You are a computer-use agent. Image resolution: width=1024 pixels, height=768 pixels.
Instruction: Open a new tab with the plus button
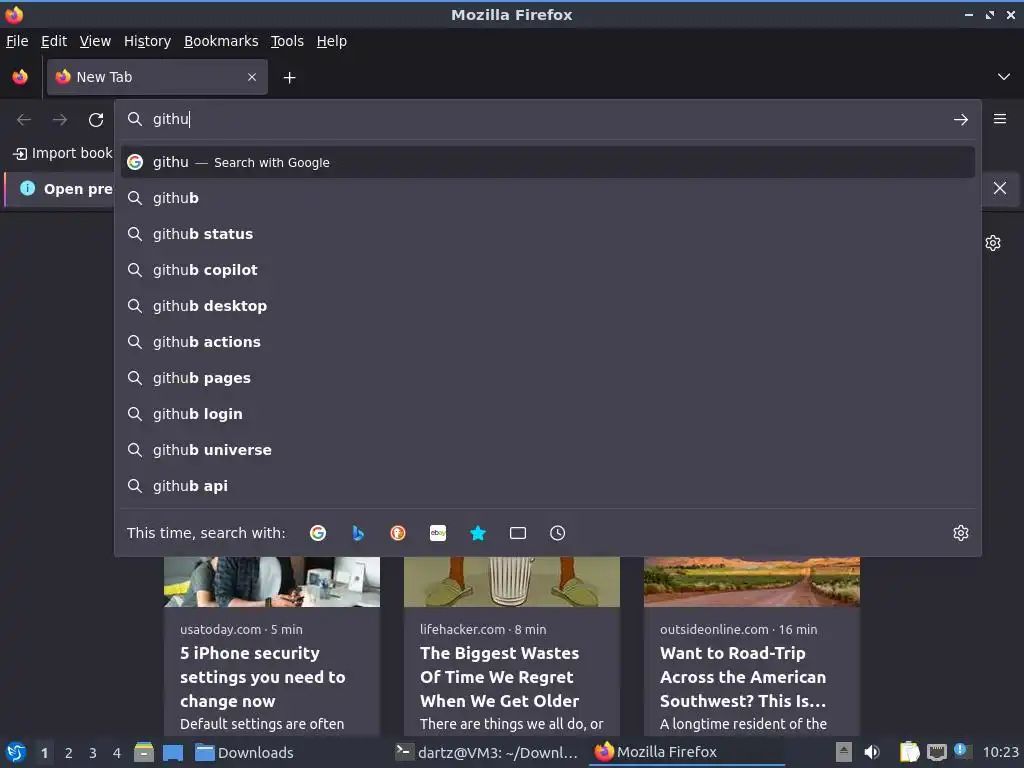(289, 78)
